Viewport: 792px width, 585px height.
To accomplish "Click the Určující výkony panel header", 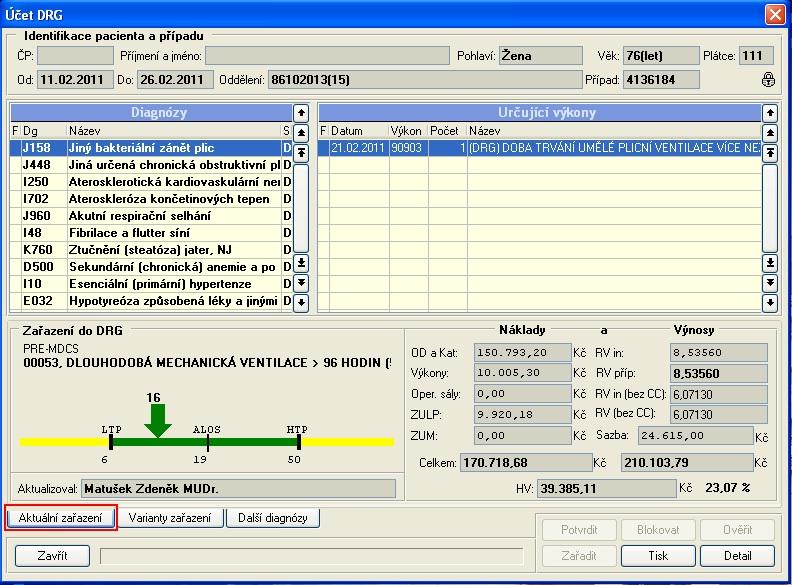I will pos(539,113).
